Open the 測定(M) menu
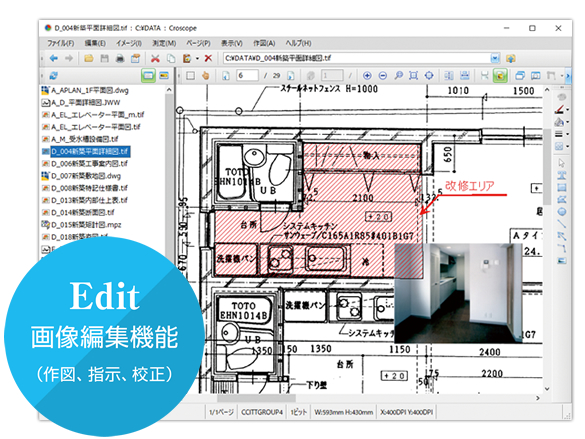The height and width of the screenshot is (439, 585). click(x=164, y=43)
